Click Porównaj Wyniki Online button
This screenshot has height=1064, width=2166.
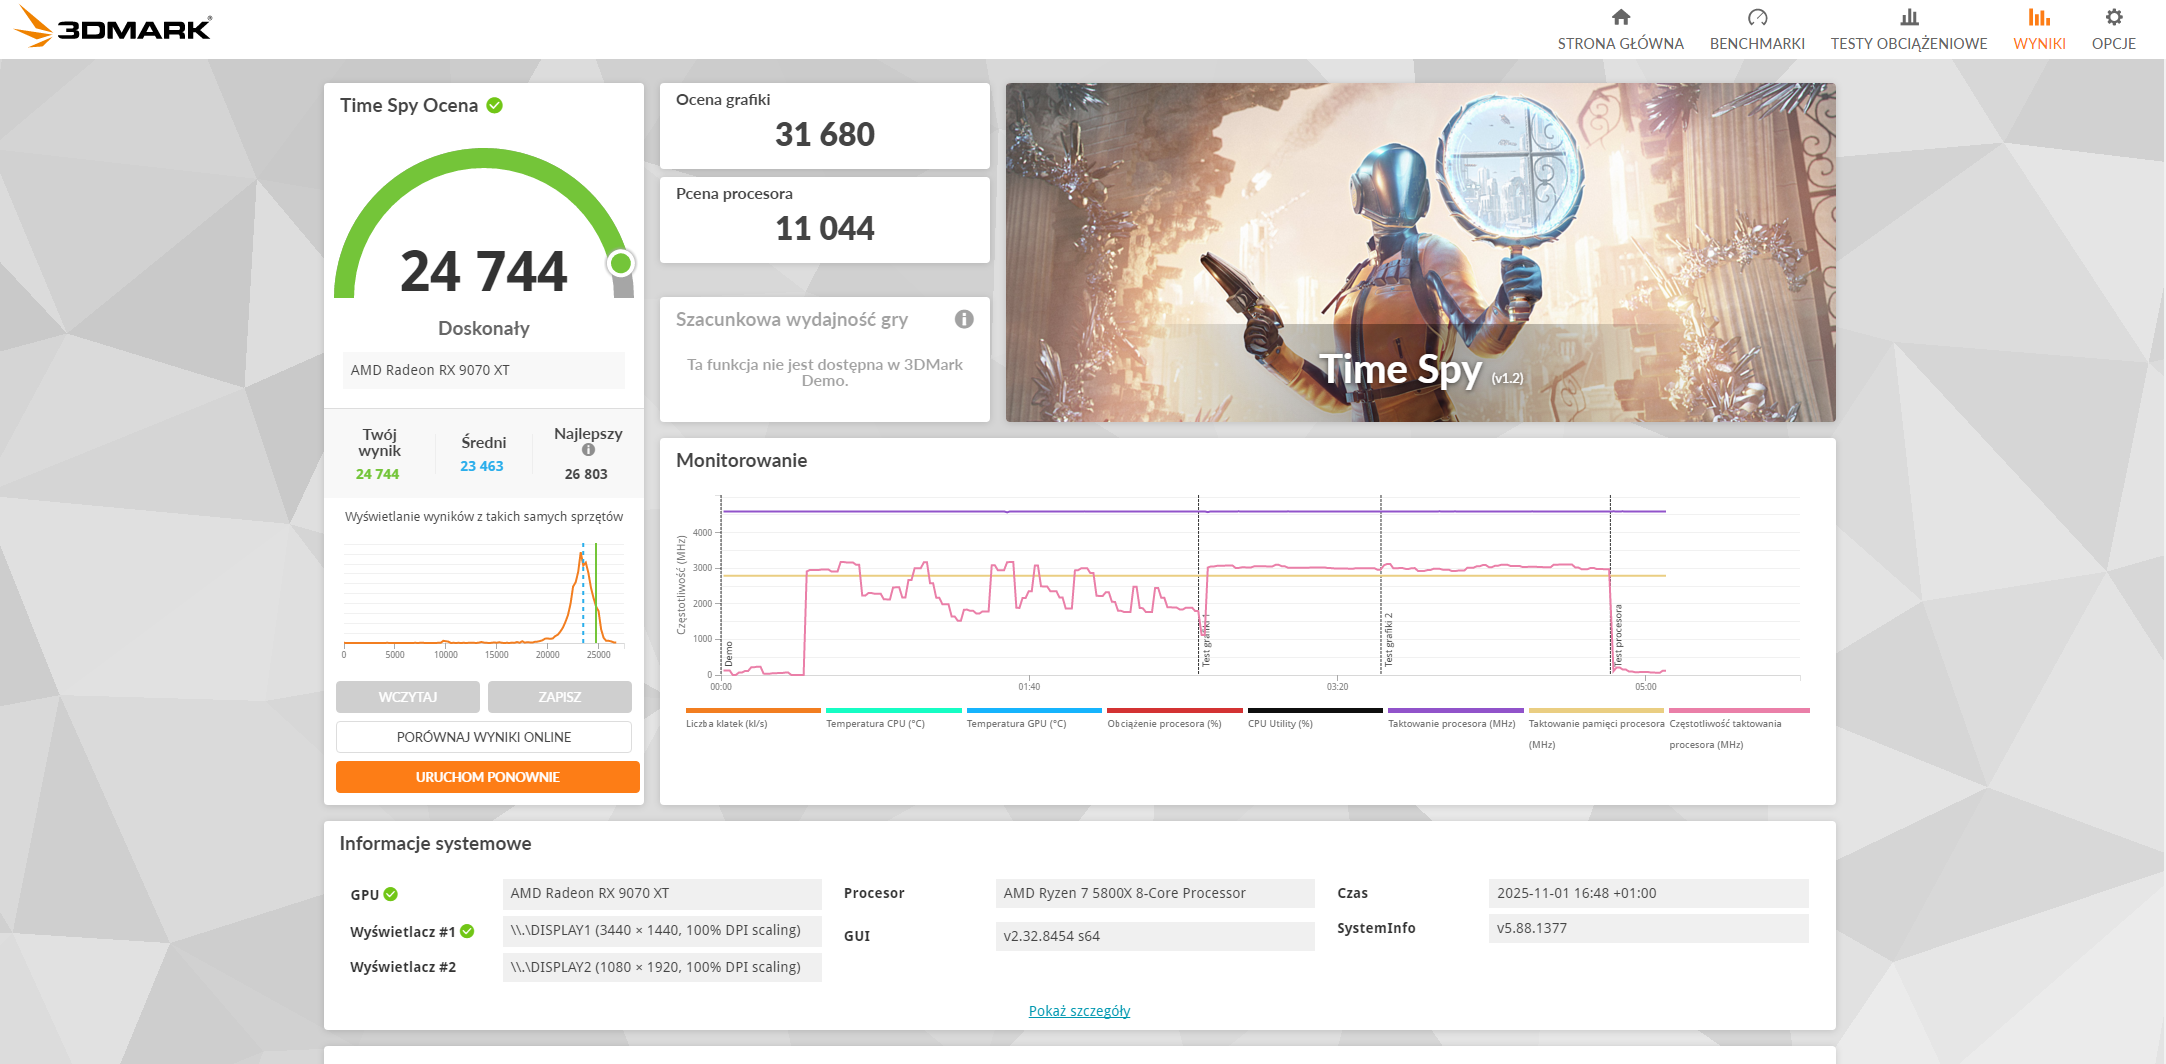tap(484, 737)
